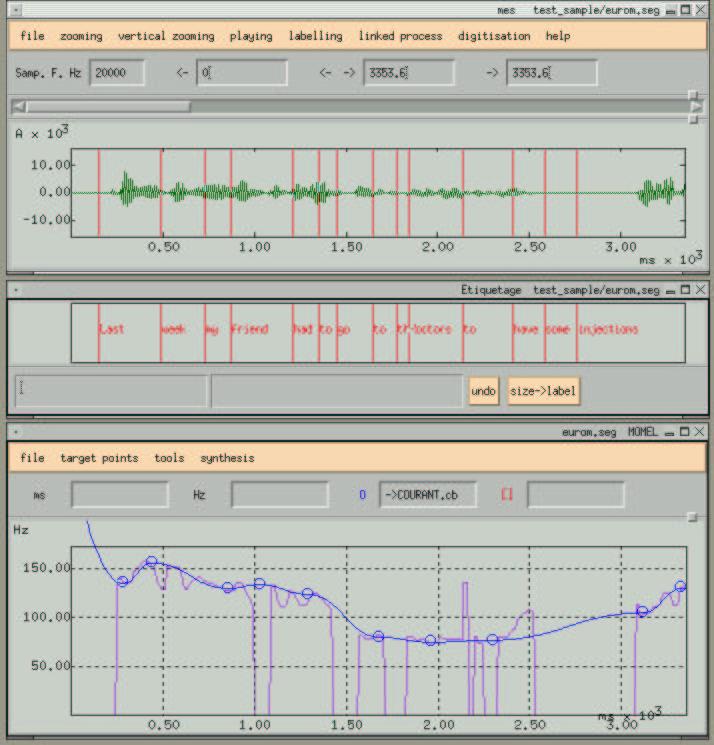This screenshot has height=745, width=714.
Task: Click the rightmost end time field 3353.6
Action: click(552, 73)
